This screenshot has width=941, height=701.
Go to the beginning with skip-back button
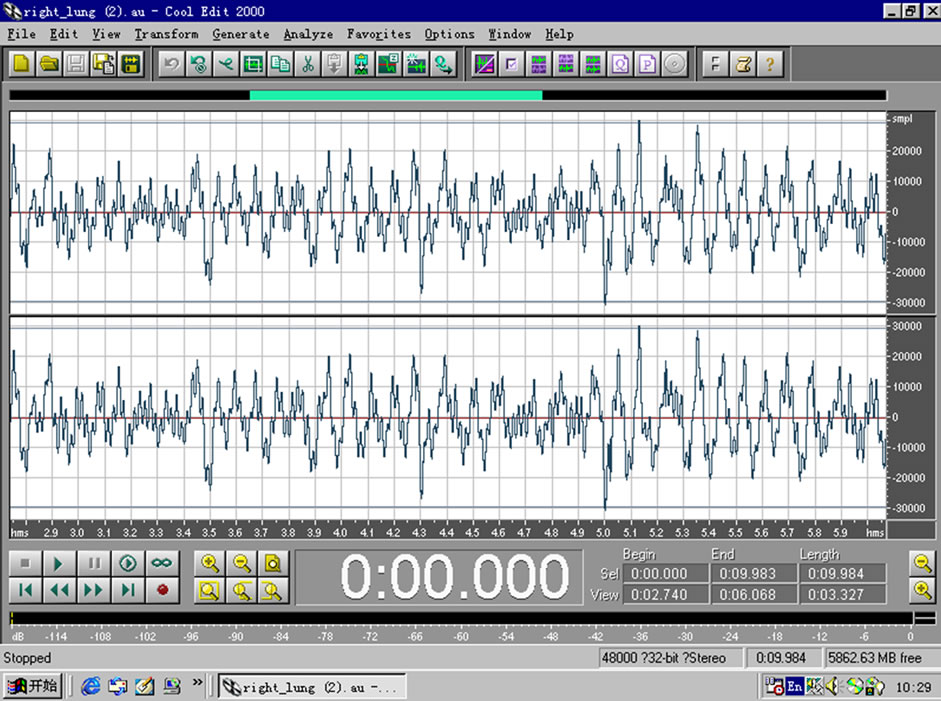click(x=25, y=590)
